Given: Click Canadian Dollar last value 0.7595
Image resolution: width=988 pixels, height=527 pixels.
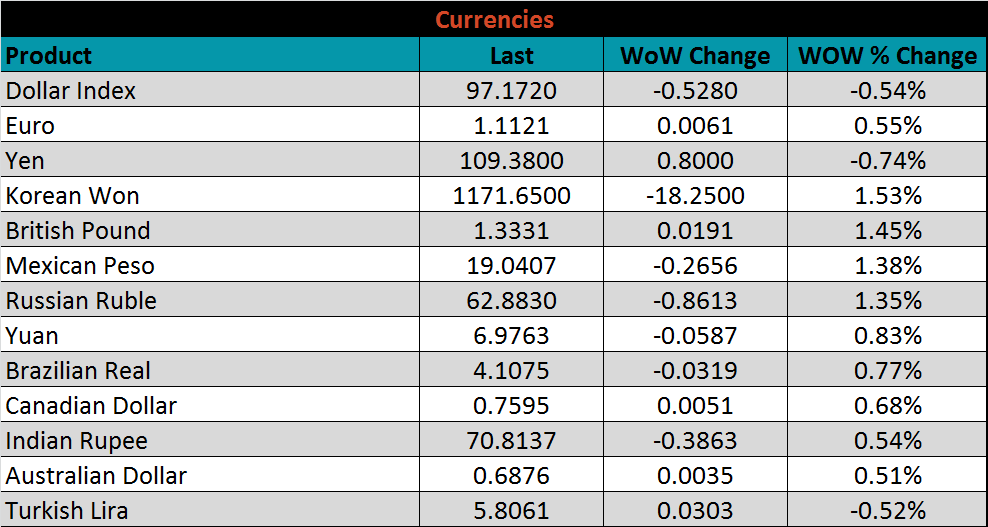Looking at the screenshot, I should [x=511, y=406].
